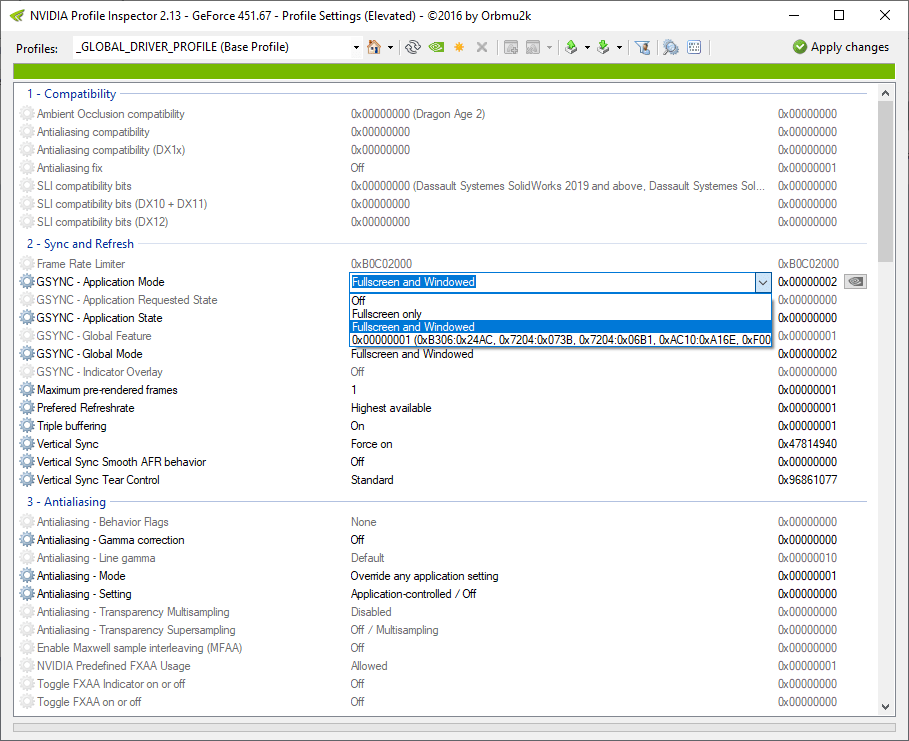Image resolution: width=909 pixels, height=741 pixels.
Task: Open the profile filter tool
Action: pyautogui.click(x=643, y=46)
